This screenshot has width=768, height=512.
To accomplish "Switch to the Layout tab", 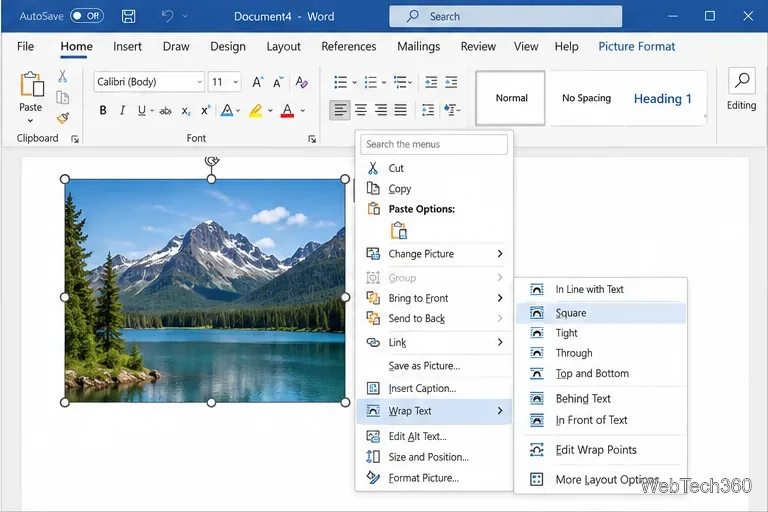I will pos(284,46).
